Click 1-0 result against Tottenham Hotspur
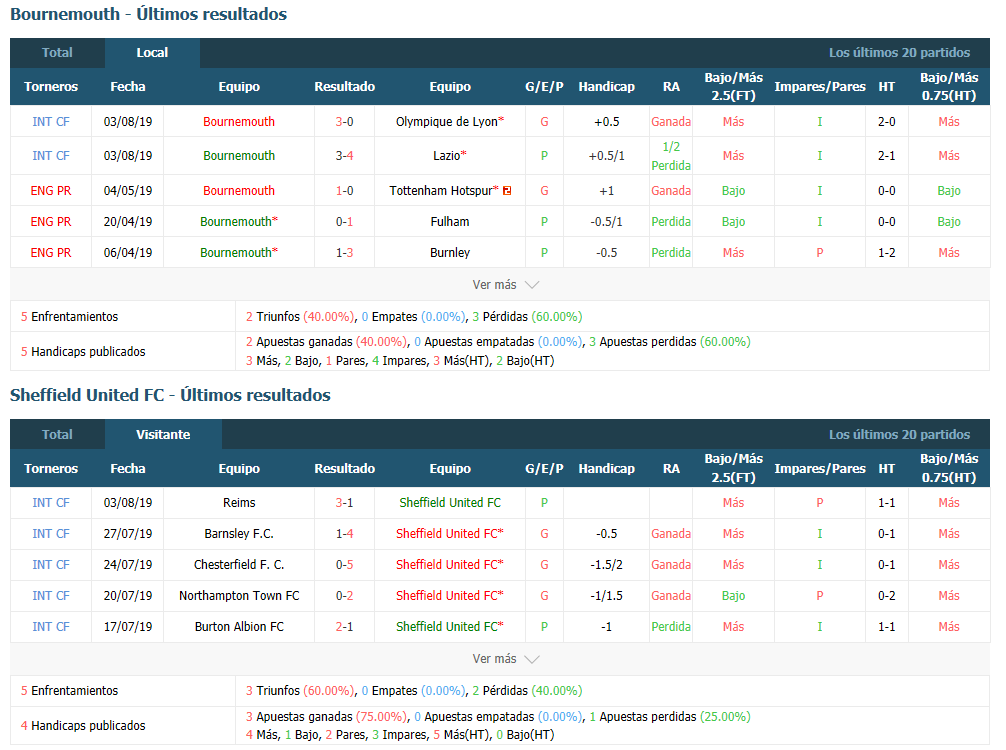 point(345,191)
